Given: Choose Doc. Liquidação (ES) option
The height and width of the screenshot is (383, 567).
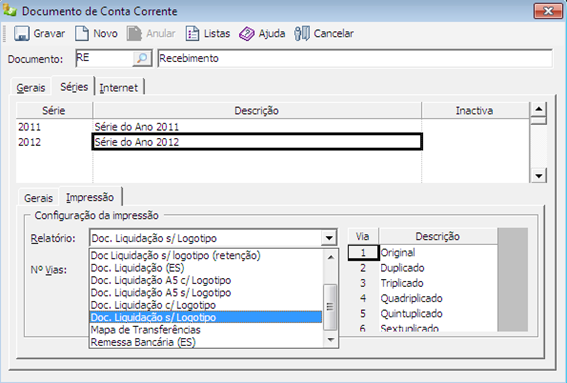Looking at the screenshot, I should [x=205, y=268].
